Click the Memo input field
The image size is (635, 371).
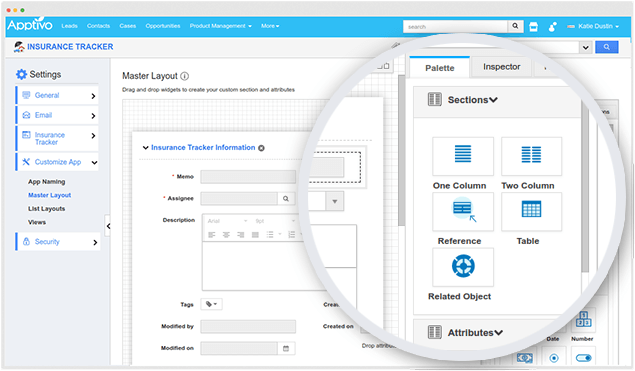click(248, 177)
